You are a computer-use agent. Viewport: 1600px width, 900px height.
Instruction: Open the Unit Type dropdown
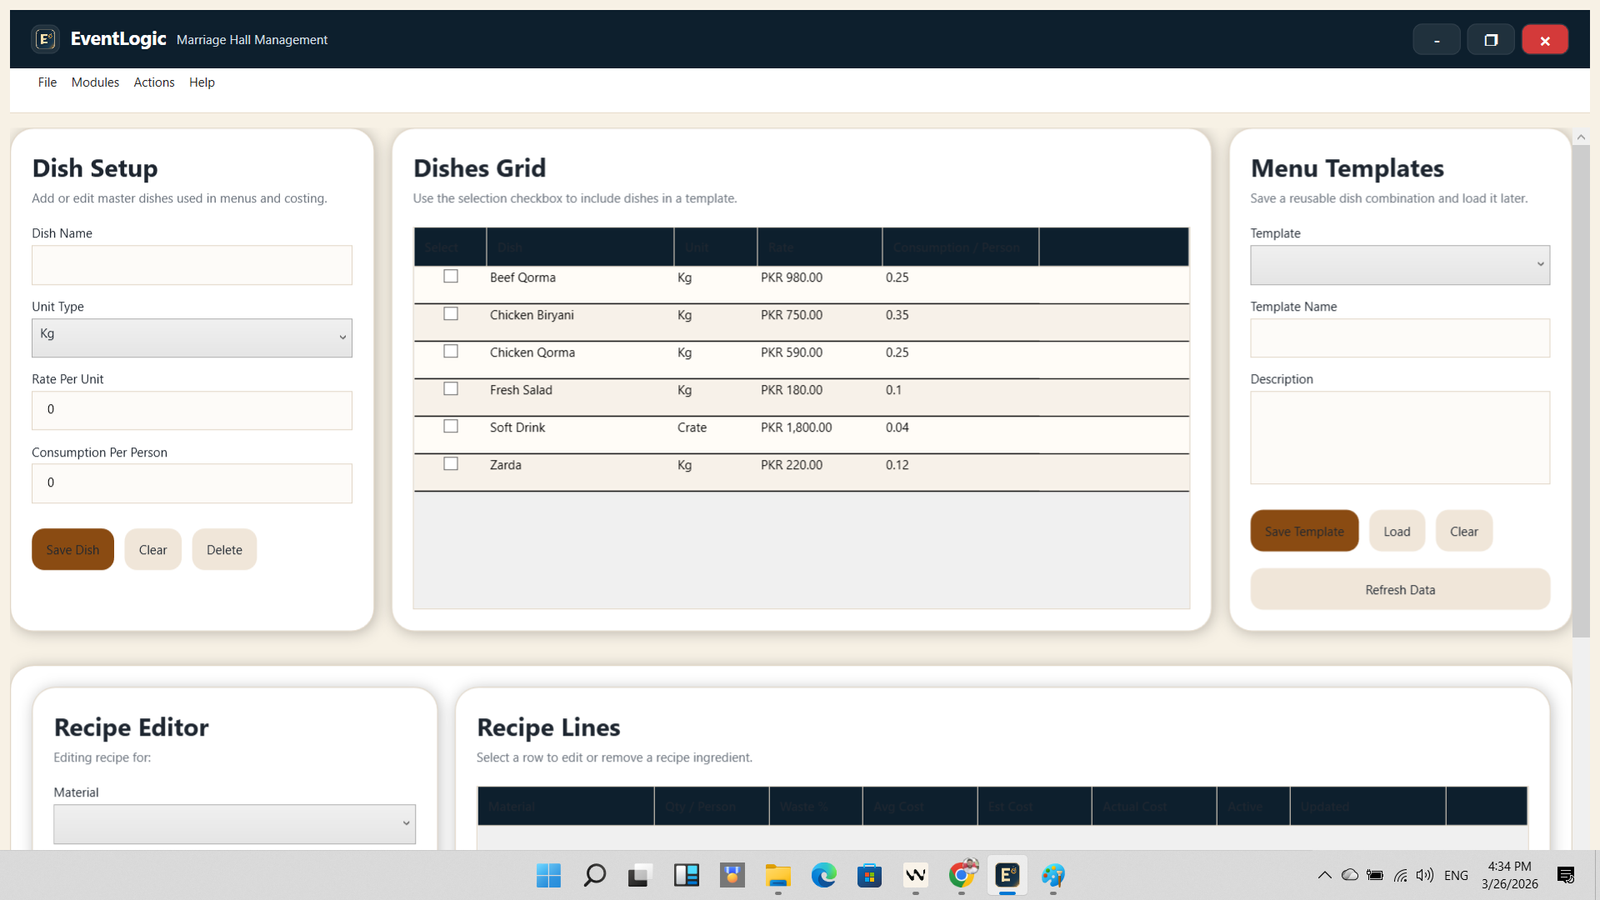point(191,337)
